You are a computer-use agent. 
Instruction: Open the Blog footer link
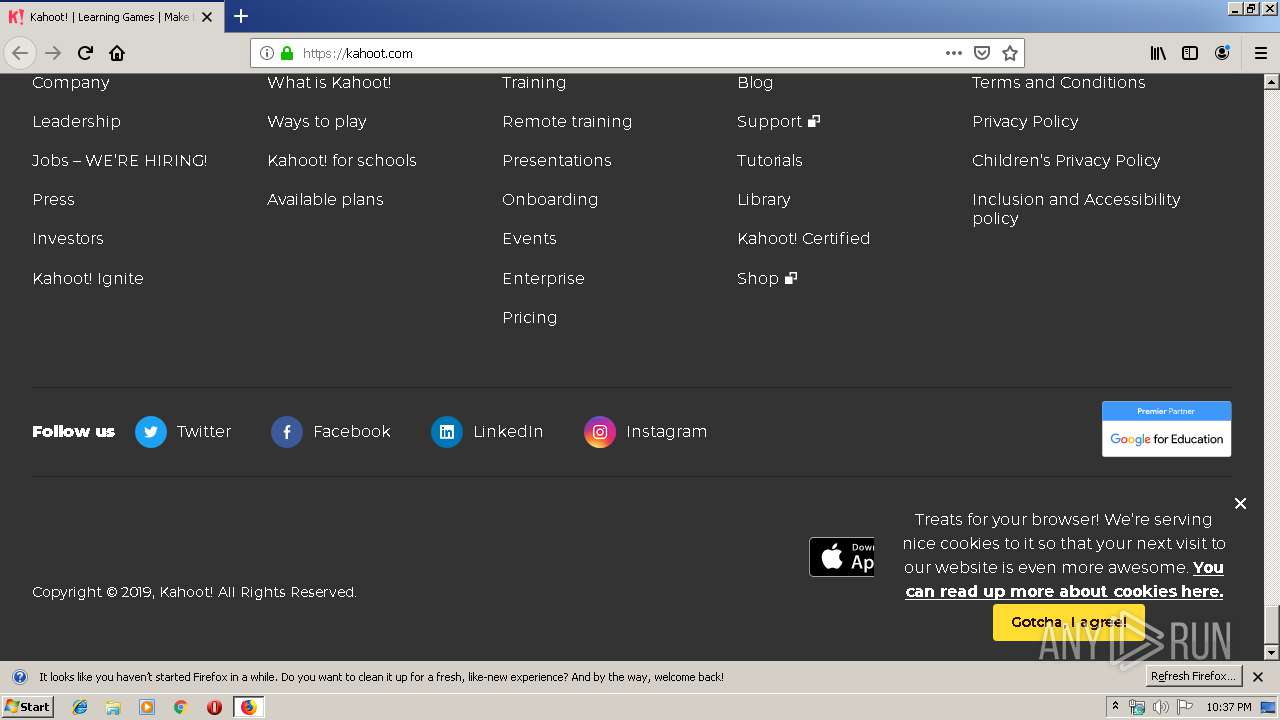(755, 83)
